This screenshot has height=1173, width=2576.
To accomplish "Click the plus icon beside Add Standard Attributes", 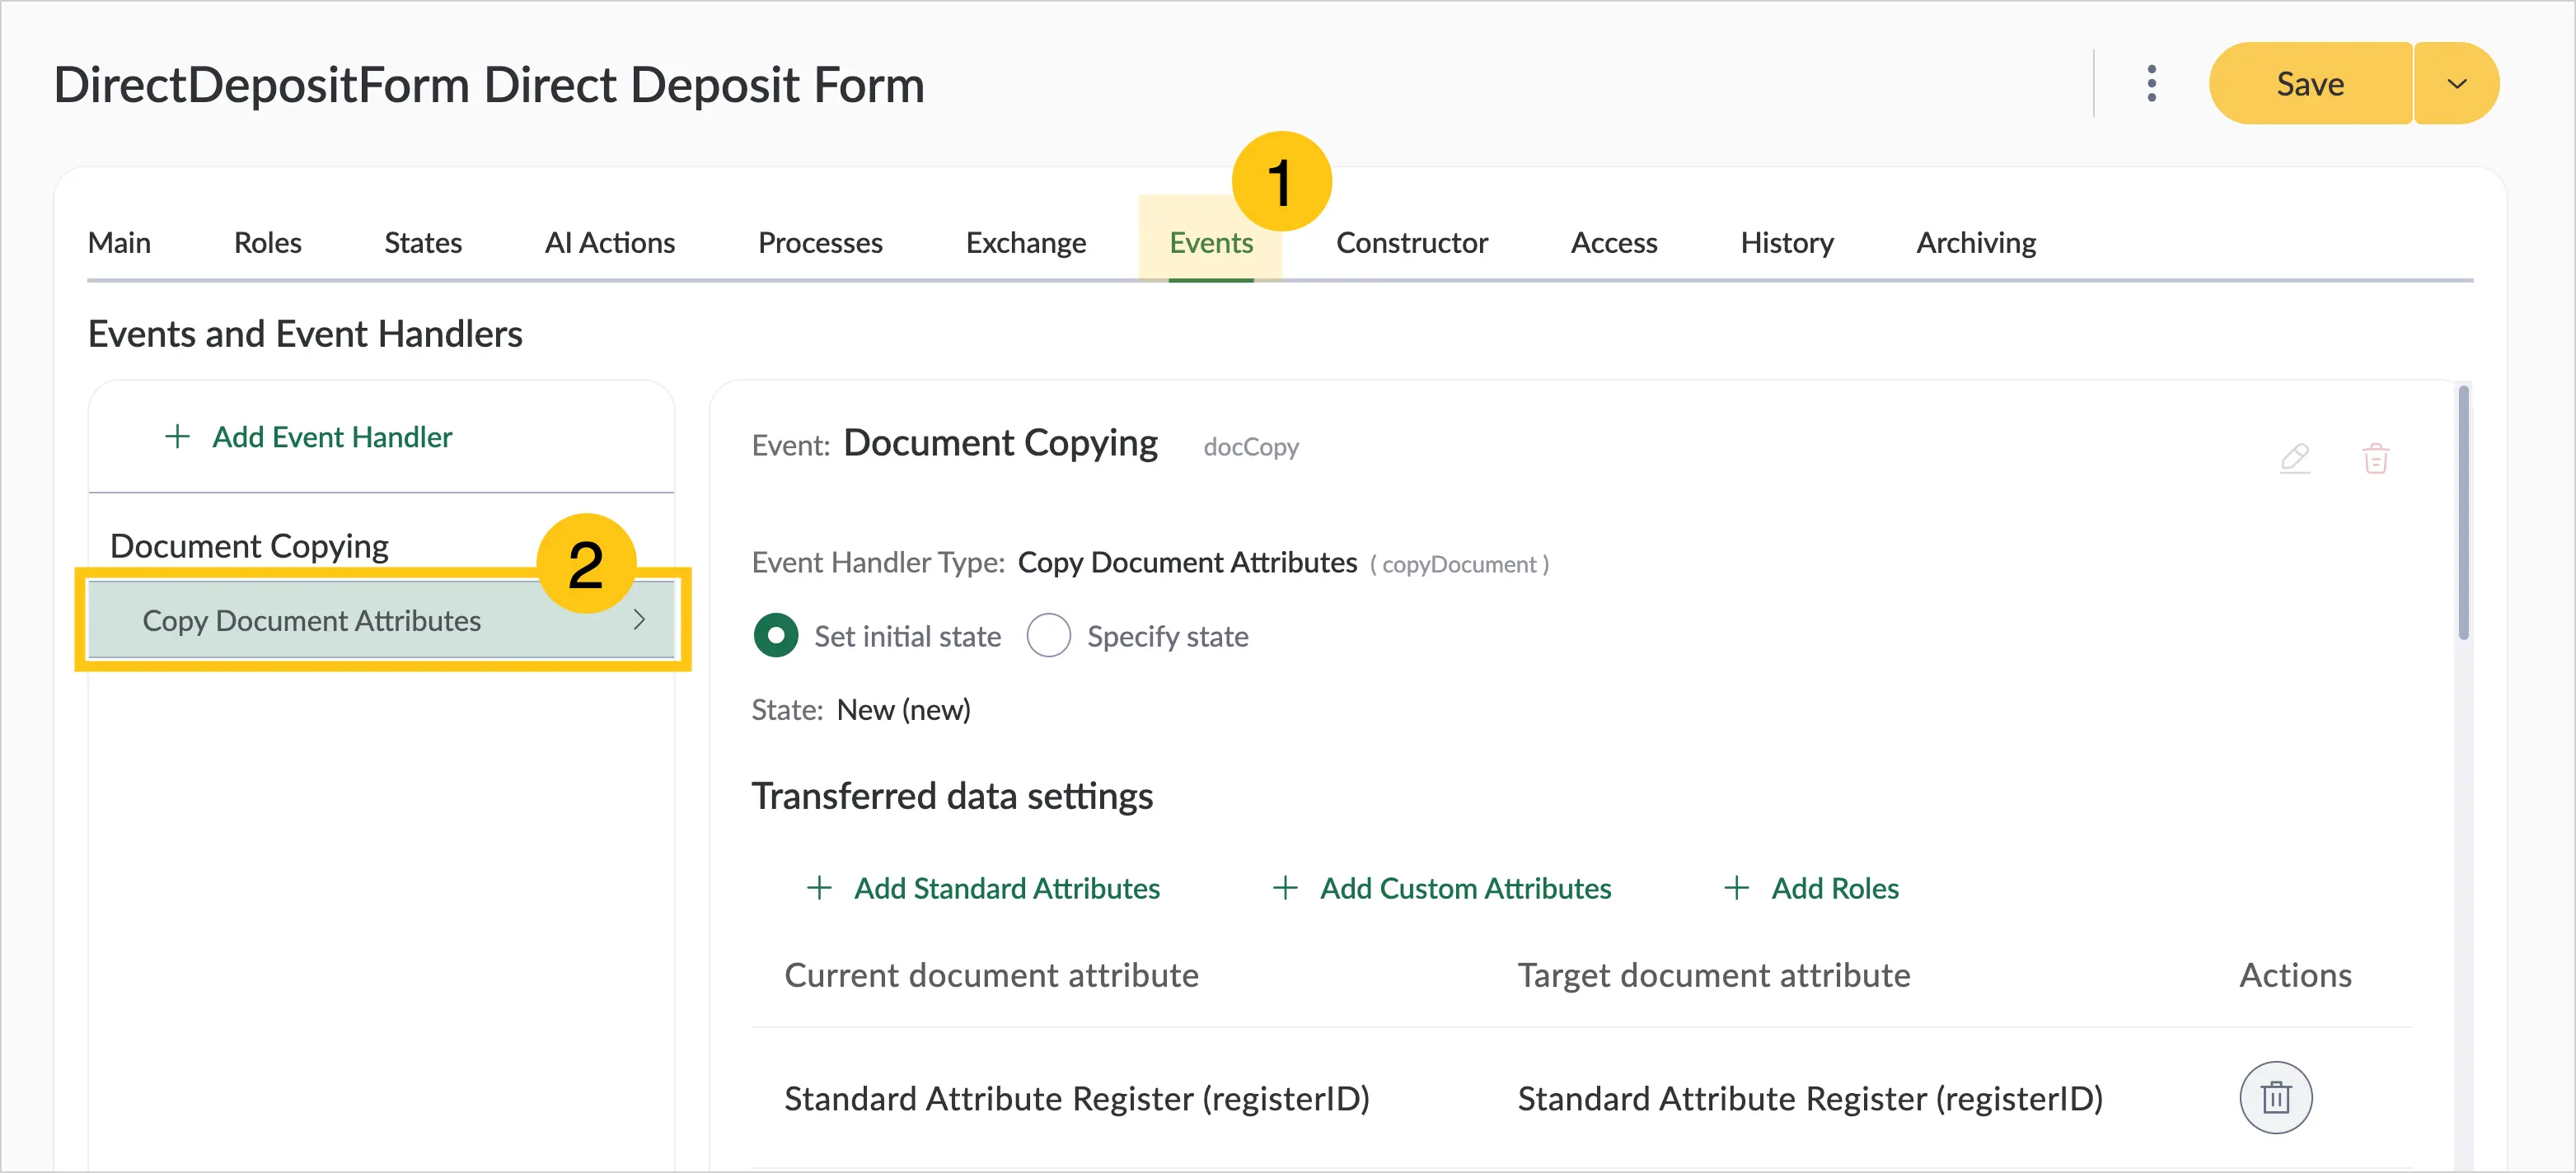I will coord(819,888).
